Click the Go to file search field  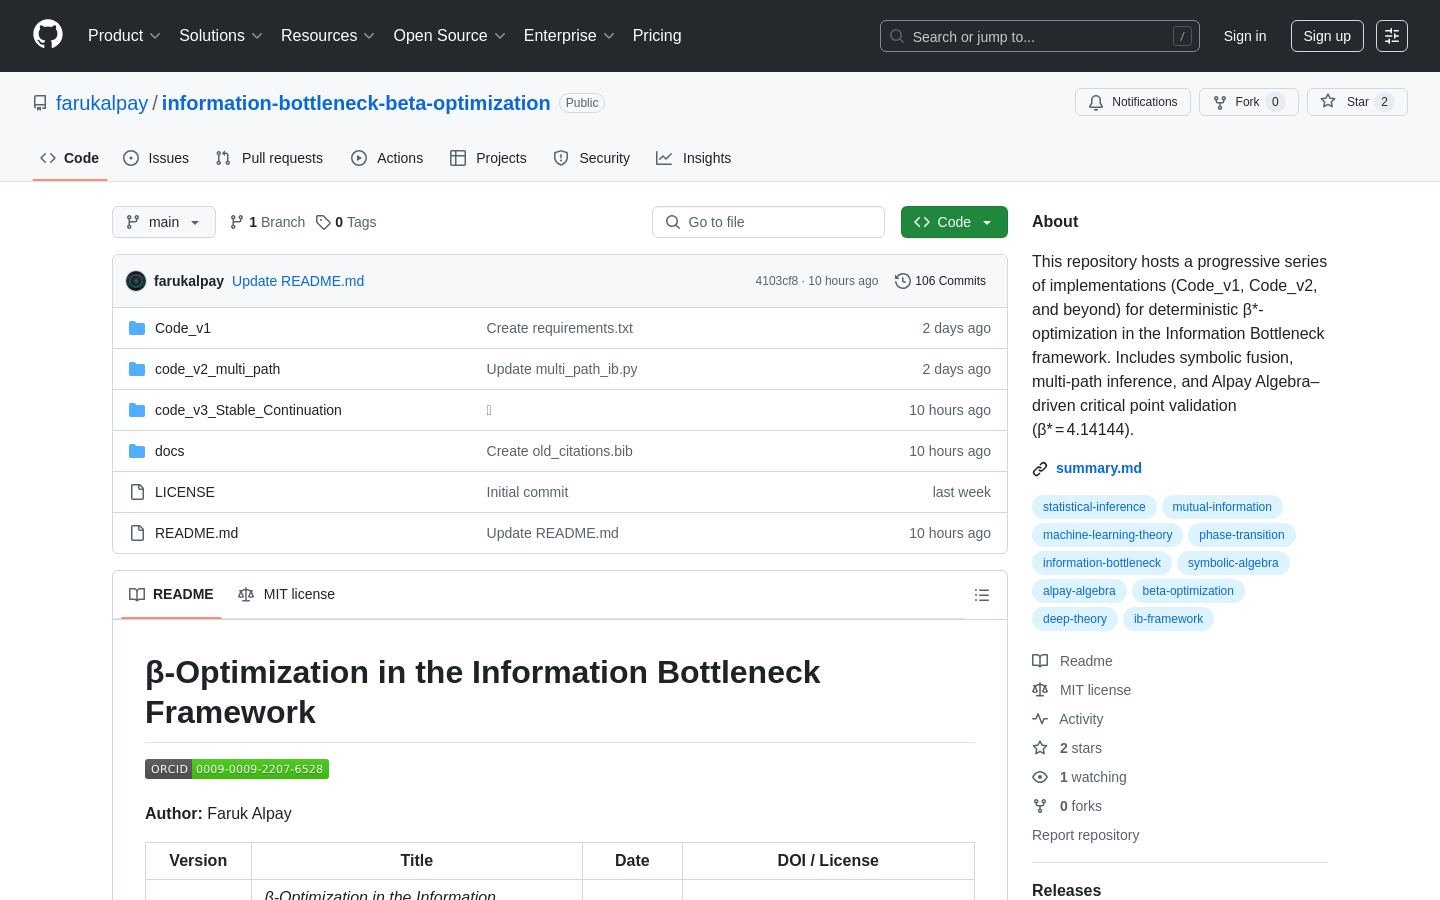[x=768, y=222]
